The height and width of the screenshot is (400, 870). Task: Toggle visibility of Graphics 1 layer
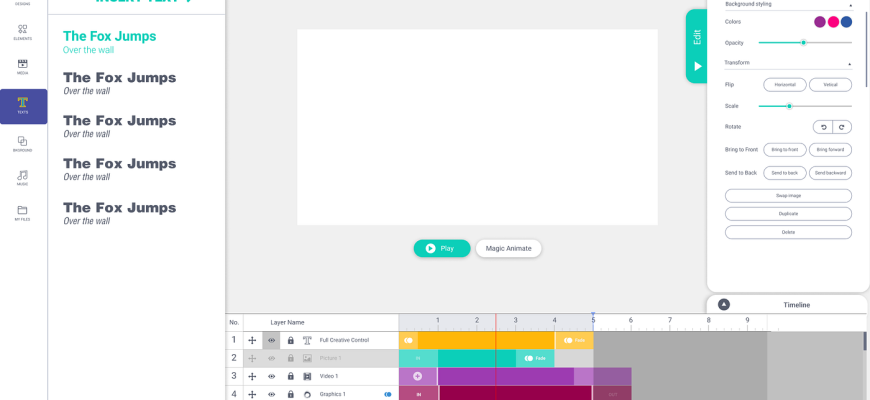coord(271,394)
